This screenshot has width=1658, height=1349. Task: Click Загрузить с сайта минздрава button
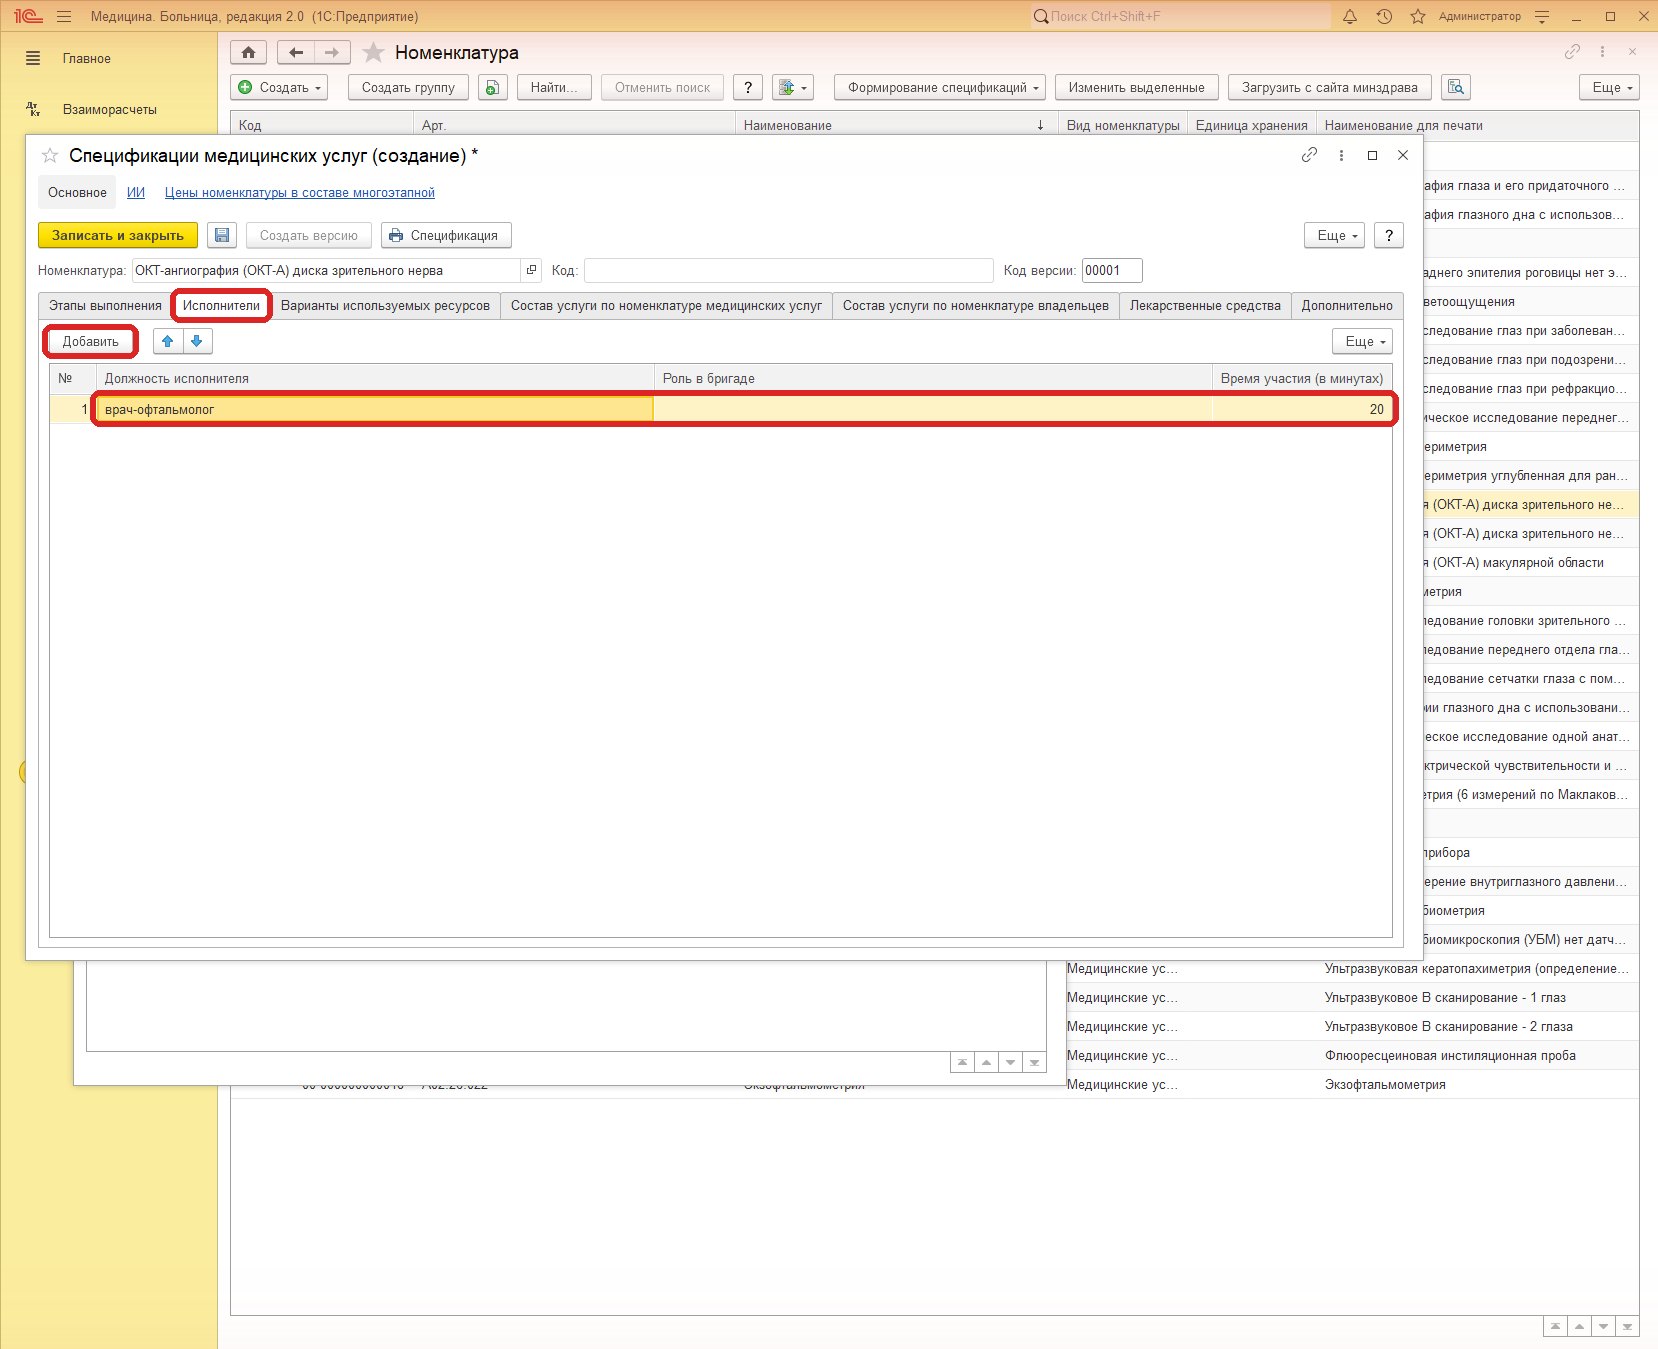(1330, 87)
